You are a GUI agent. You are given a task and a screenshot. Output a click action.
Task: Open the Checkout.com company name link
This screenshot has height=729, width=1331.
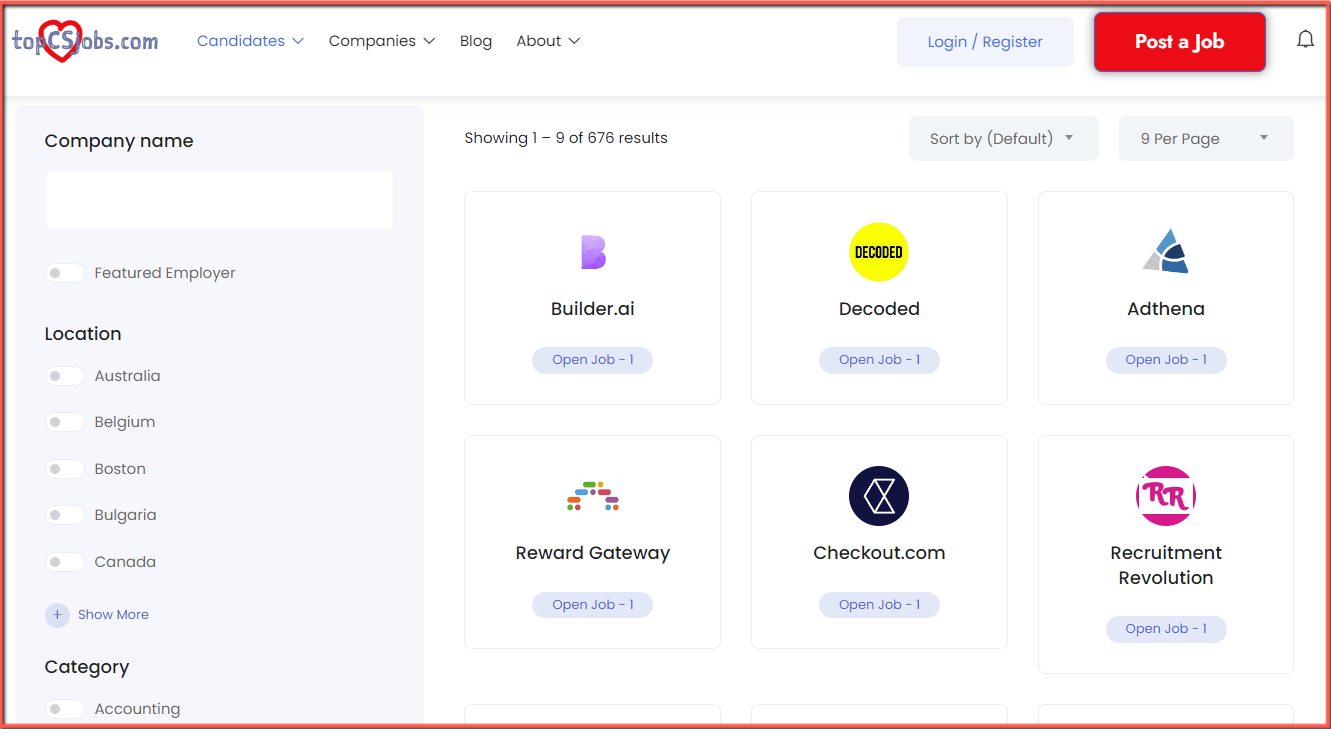tap(879, 553)
